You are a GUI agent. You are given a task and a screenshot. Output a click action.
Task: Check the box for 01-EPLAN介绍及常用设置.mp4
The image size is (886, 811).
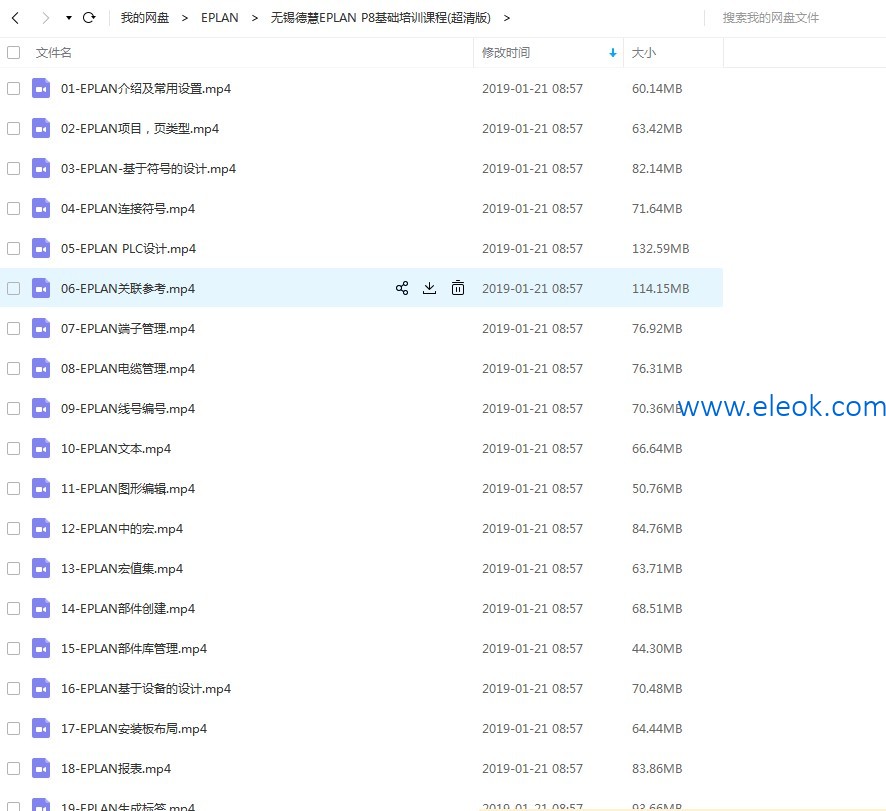14,89
